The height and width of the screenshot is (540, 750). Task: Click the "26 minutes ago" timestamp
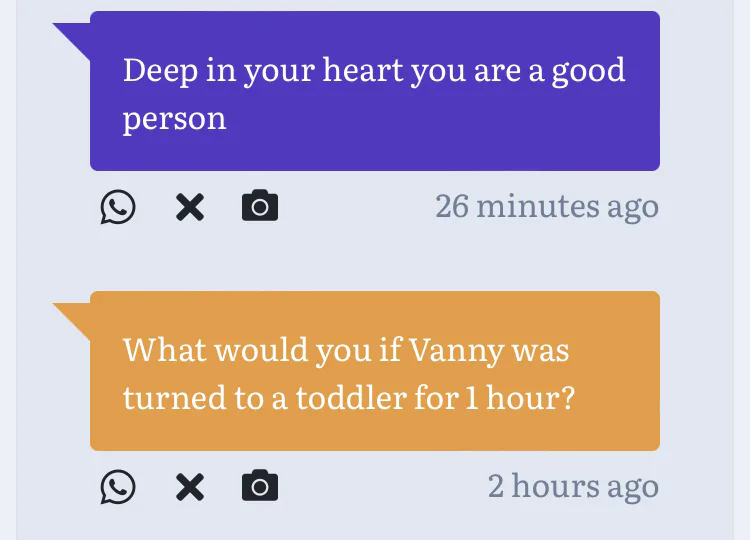click(547, 206)
